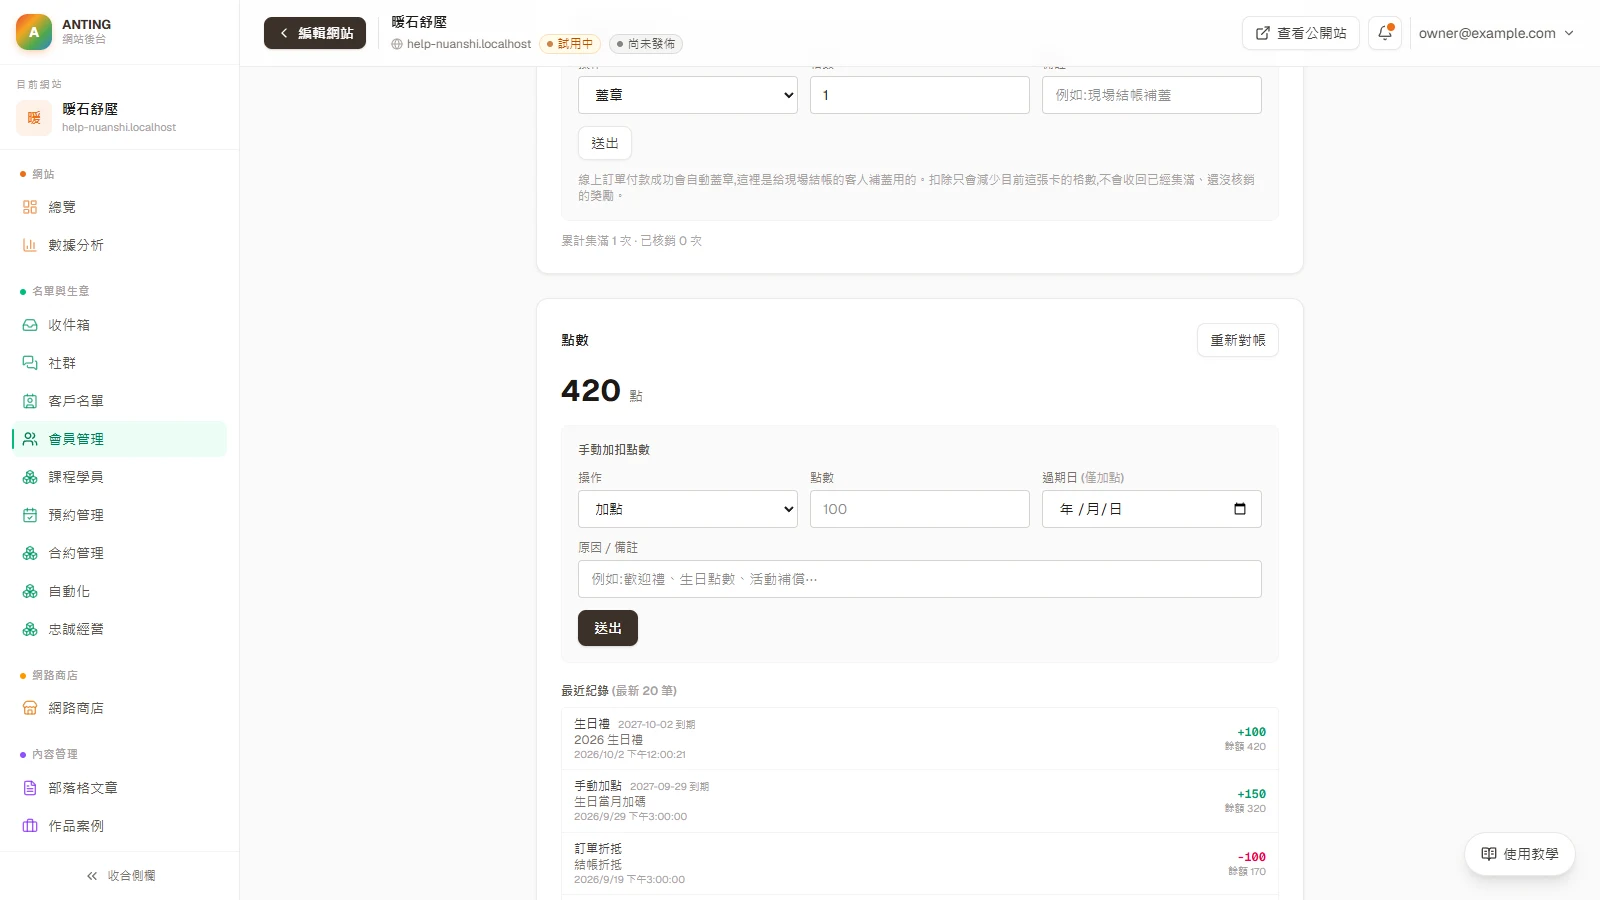Click the 網路商店 store icon
This screenshot has width=1600, height=900.
[30, 708]
